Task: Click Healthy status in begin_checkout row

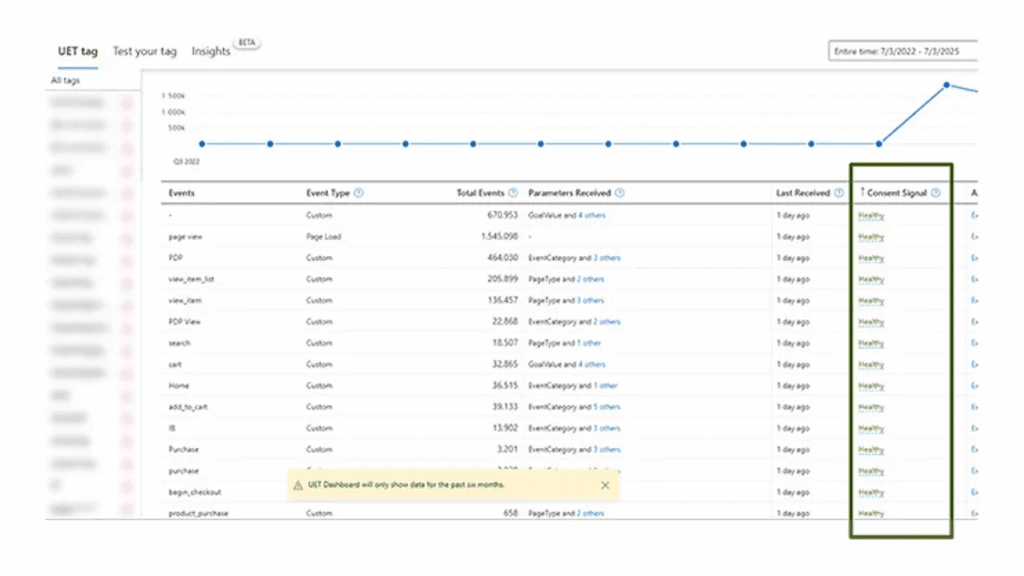Action: 871,492
